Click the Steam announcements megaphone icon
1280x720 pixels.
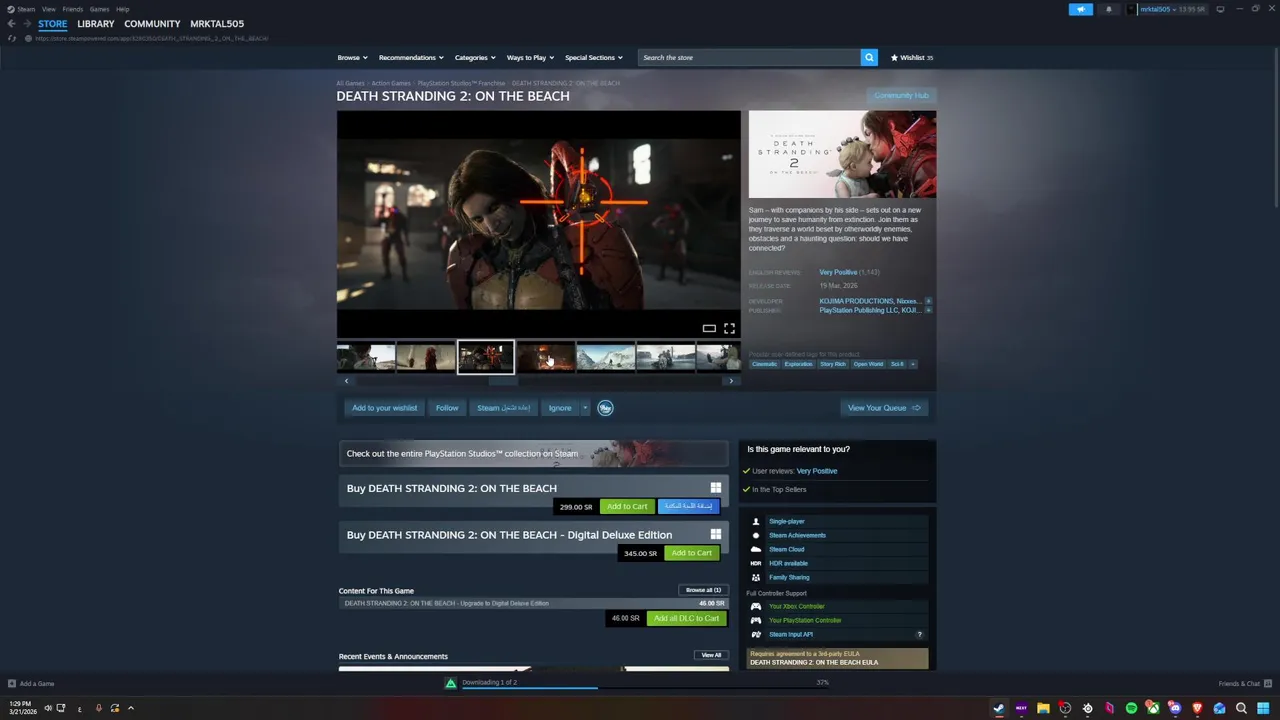pyautogui.click(x=1080, y=9)
